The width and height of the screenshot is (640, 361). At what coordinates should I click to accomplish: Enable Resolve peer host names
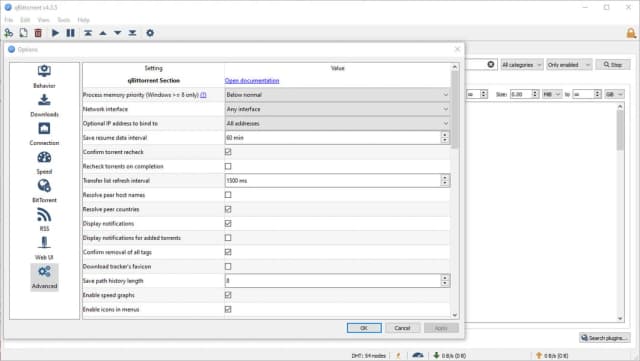click(x=228, y=195)
